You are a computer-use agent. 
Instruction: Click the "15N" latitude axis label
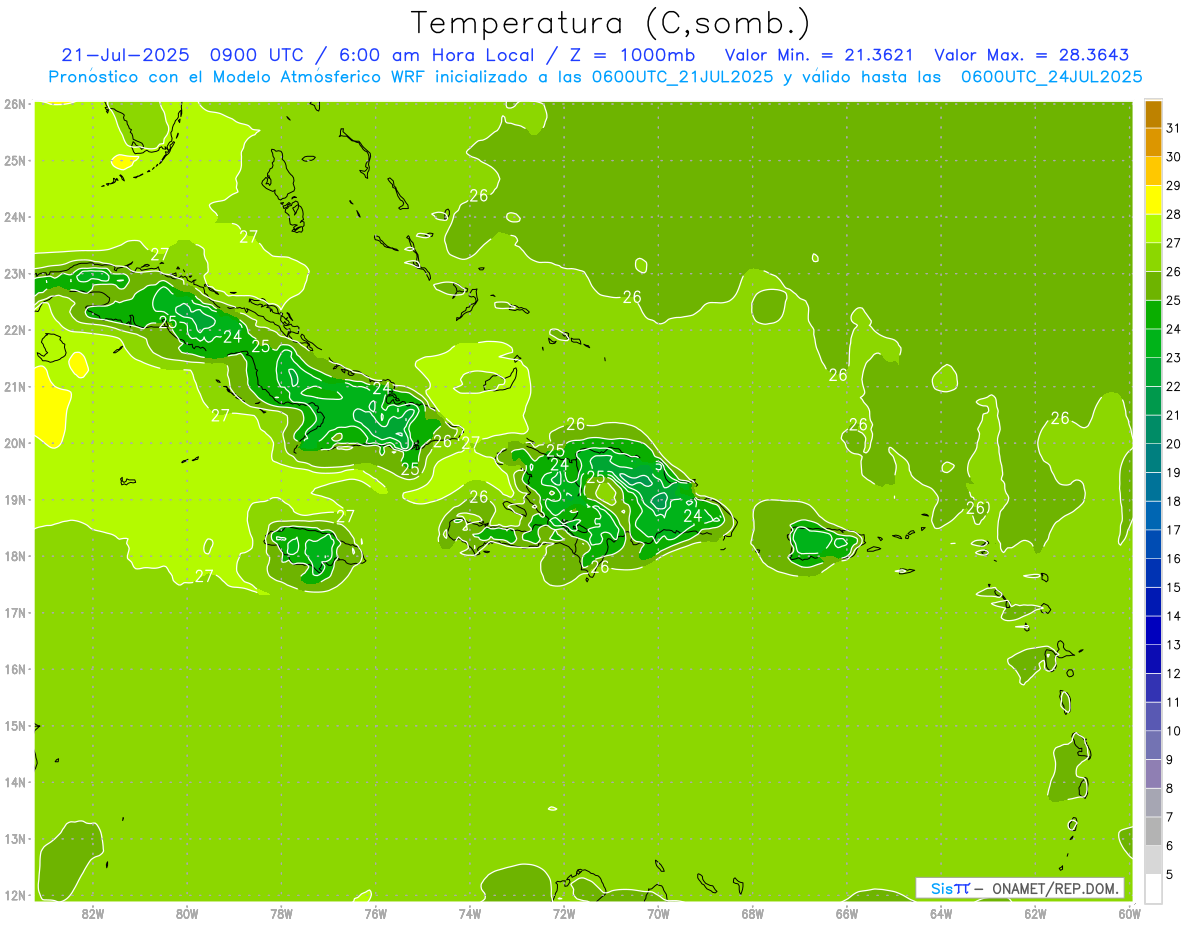point(14,725)
